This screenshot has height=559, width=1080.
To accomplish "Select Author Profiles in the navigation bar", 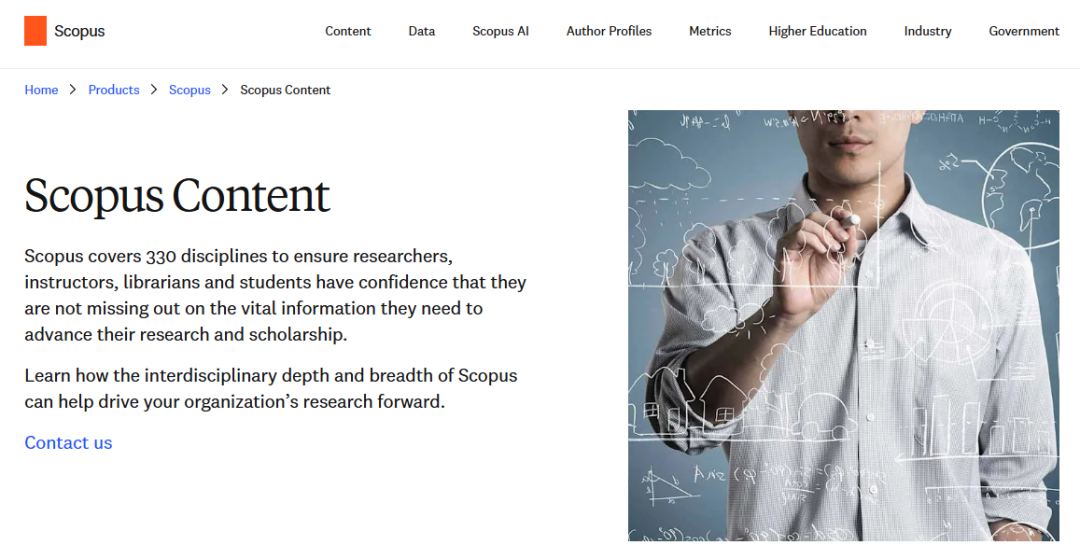I will tap(609, 31).
